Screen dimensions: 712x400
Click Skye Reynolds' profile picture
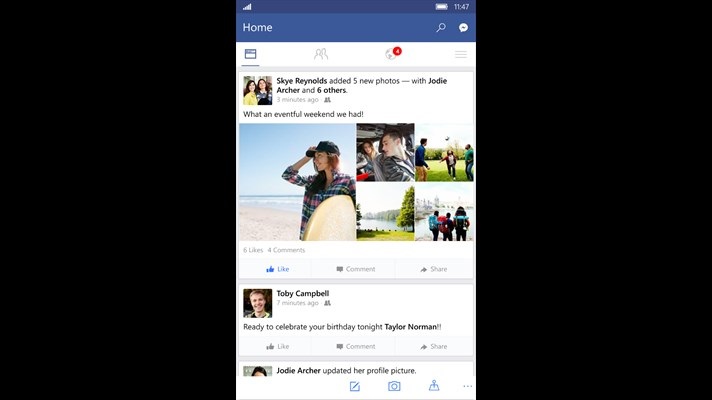[x=257, y=90]
